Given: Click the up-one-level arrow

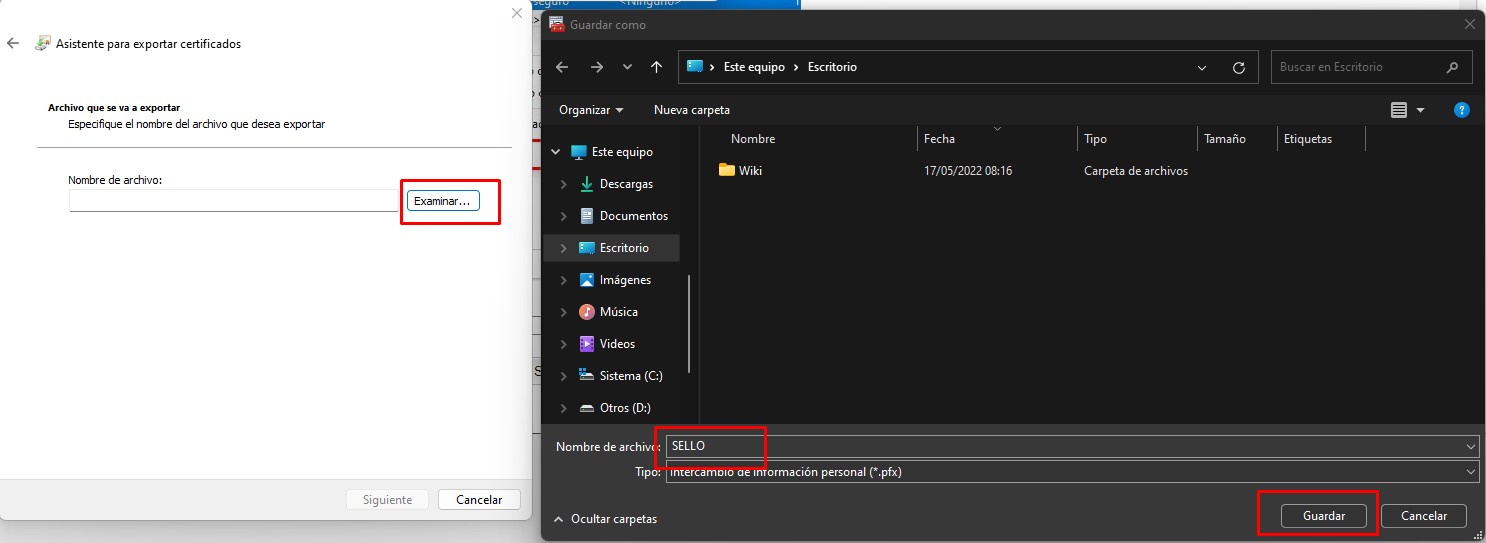Looking at the screenshot, I should coord(656,67).
